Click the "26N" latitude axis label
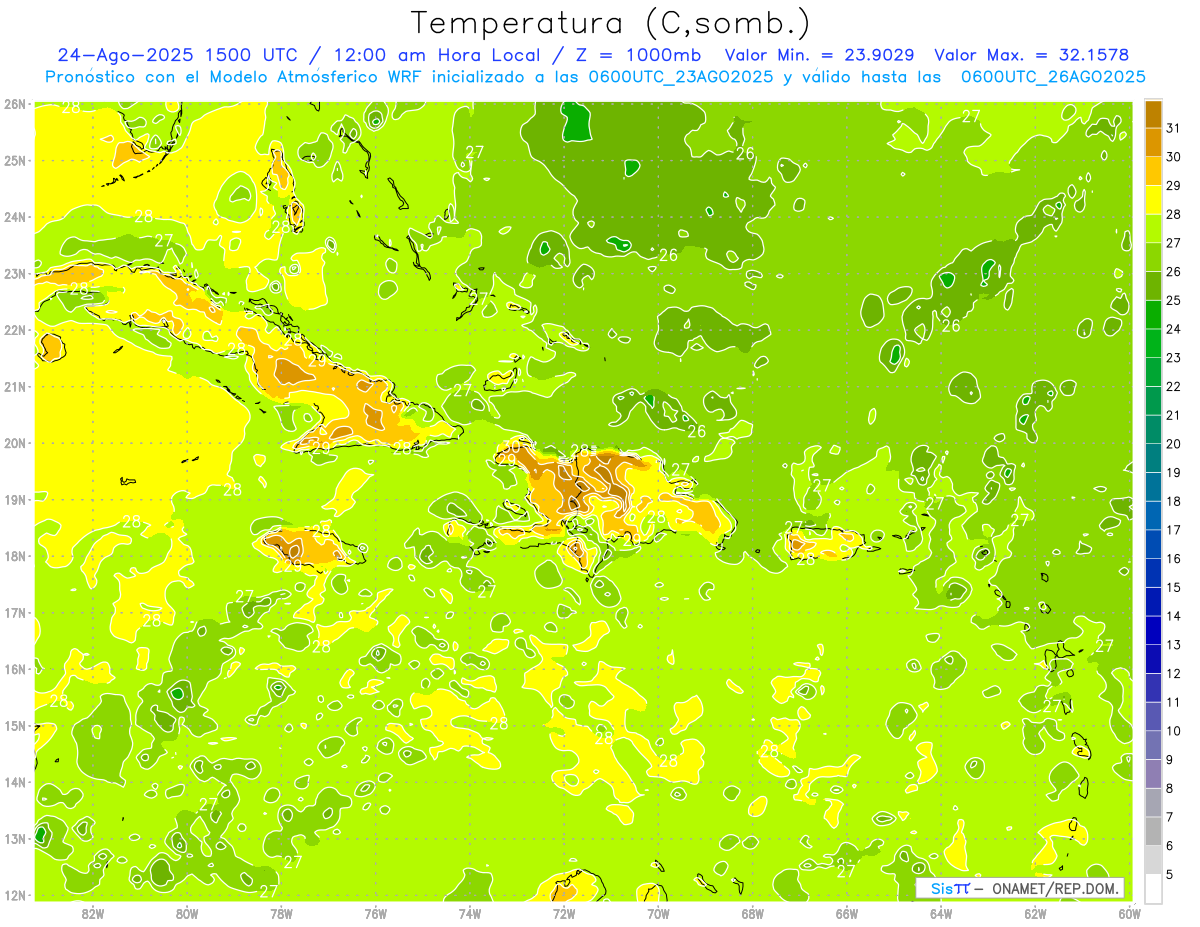Viewport: 1200px width, 927px height. pyautogui.click(x=14, y=104)
